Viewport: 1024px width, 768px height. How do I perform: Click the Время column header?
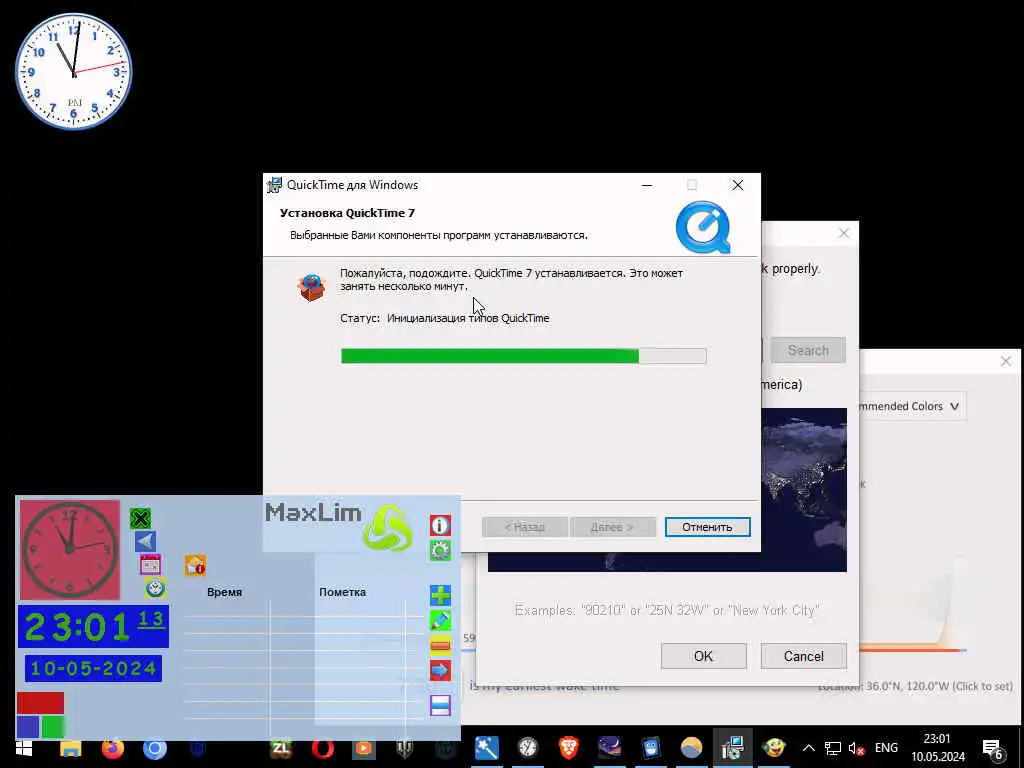[x=224, y=592]
